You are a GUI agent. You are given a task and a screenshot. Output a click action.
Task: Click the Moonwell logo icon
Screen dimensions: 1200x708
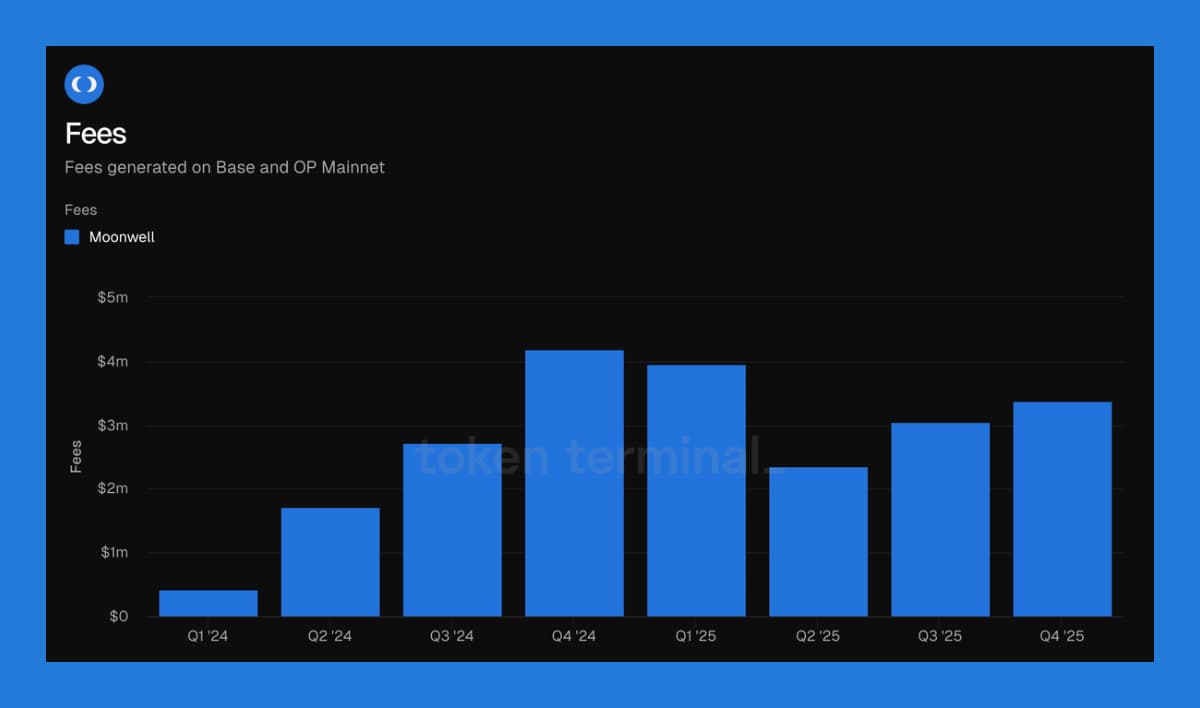click(x=84, y=84)
